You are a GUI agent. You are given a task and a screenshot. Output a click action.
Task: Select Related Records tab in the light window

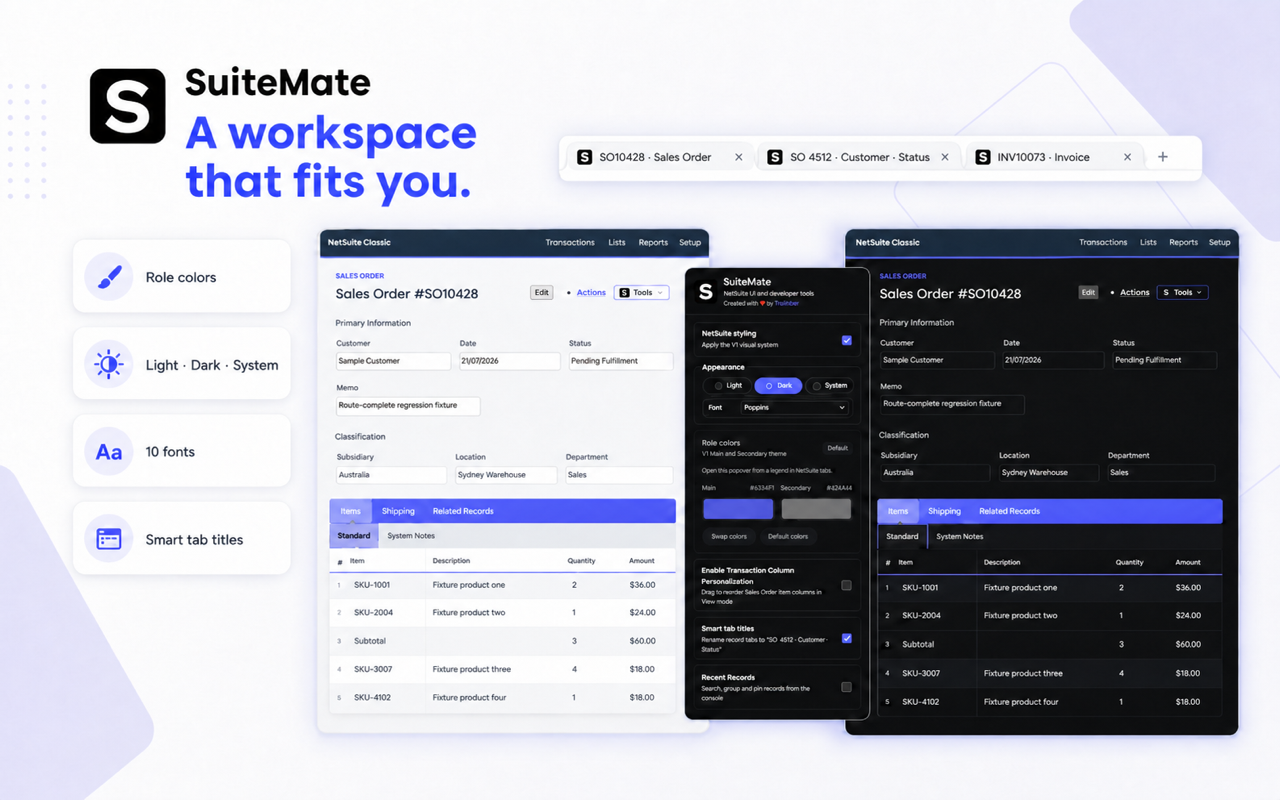[x=463, y=511]
